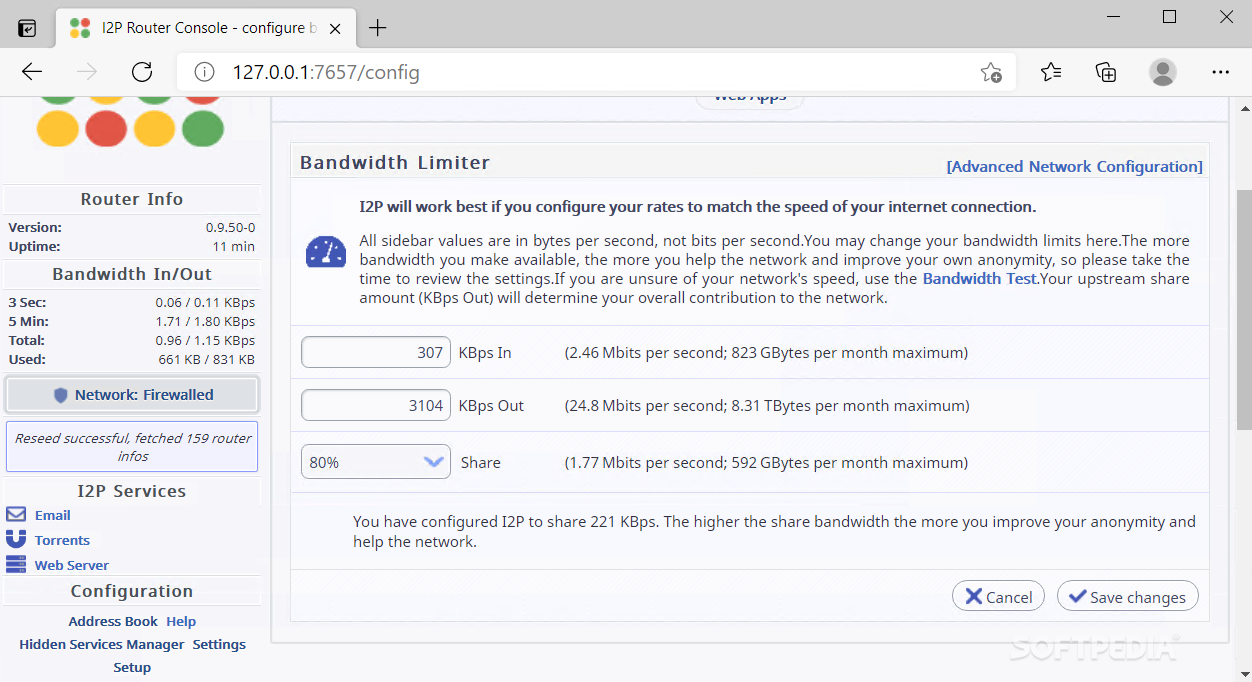
Task: Open the tab actions menu icon
Action: click(x=28, y=28)
